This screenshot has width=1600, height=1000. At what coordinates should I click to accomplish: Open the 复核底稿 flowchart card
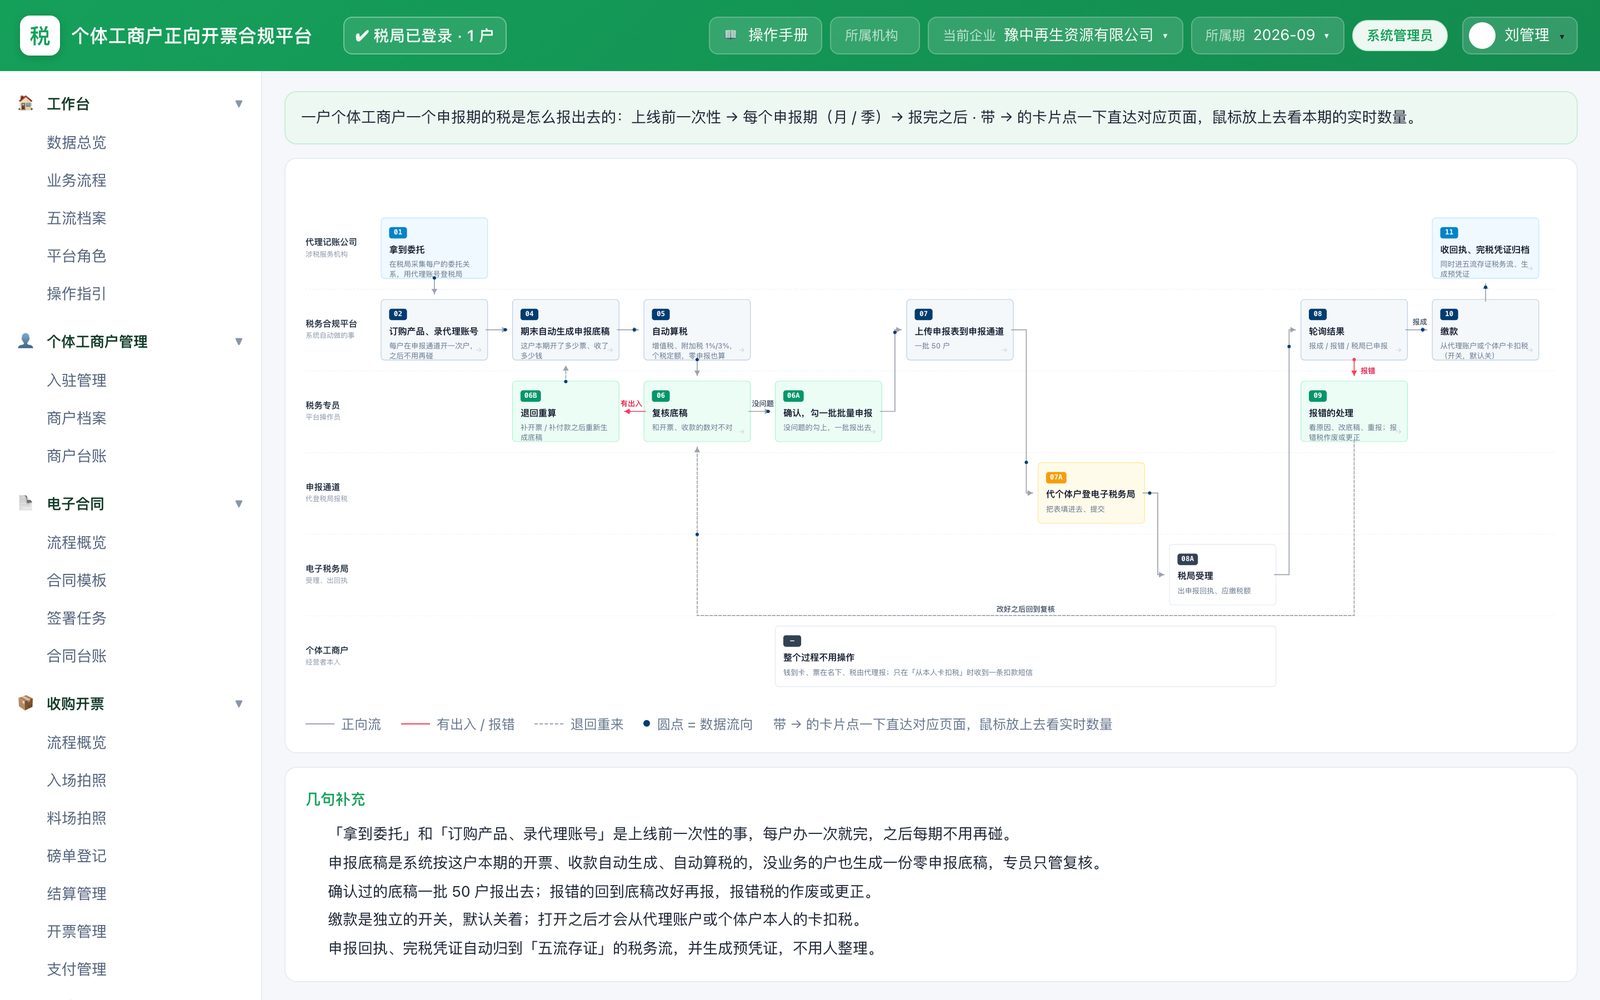point(697,411)
